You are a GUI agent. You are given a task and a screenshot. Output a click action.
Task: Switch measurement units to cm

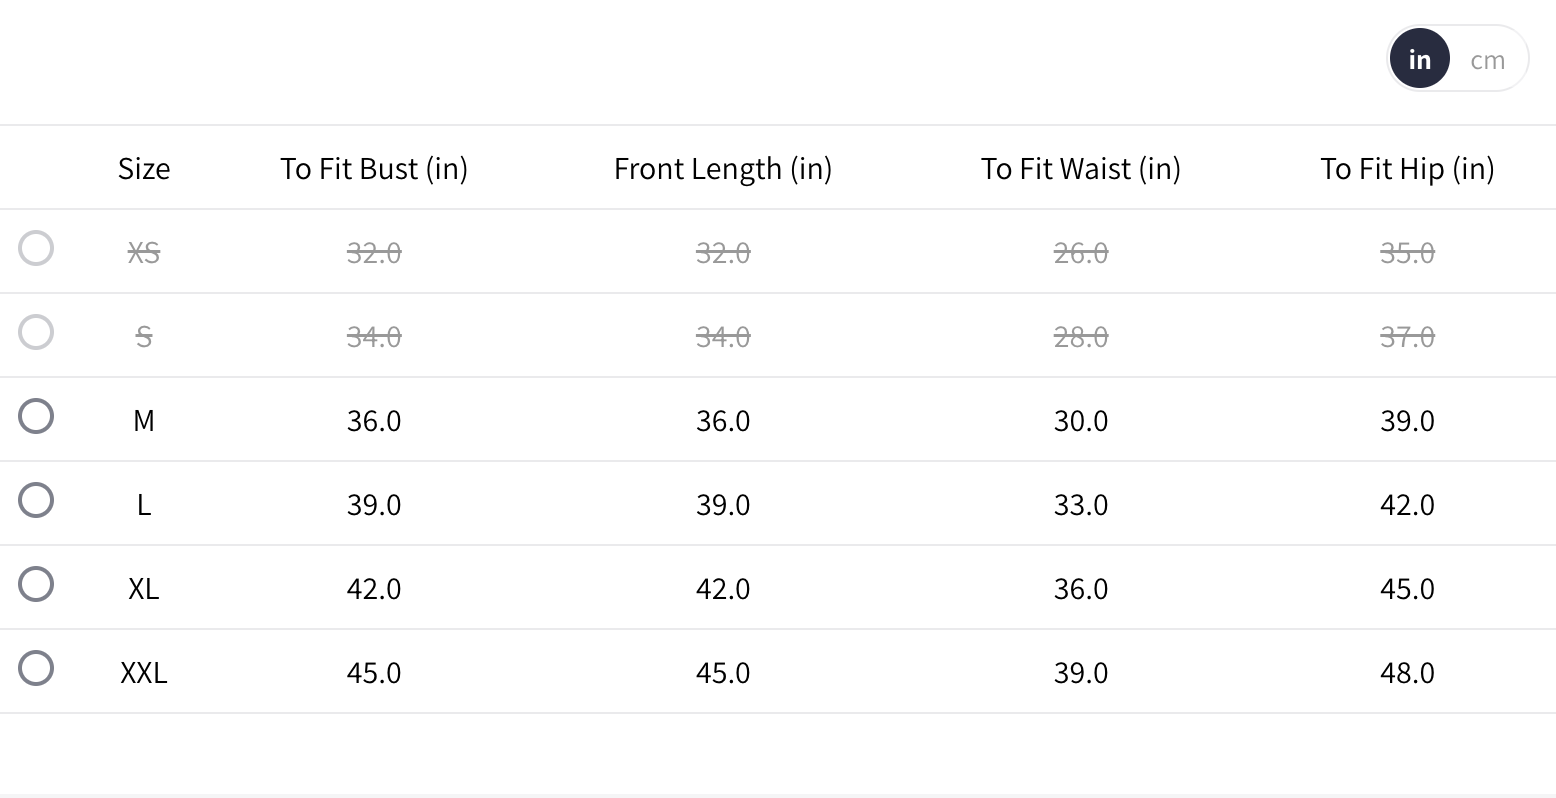(1487, 60)
